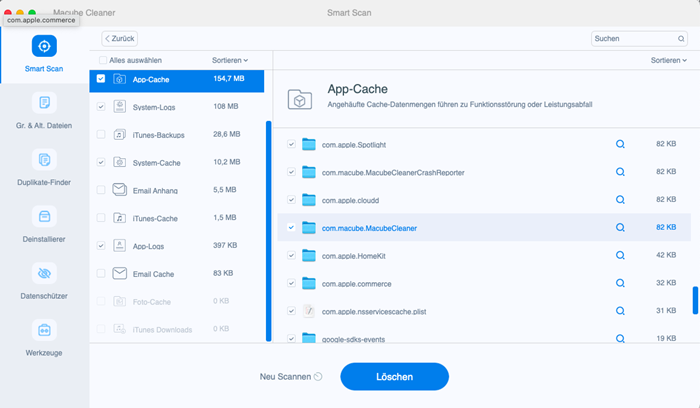Select the Email Anhang category row
The width and height of the screenshot is (700, 408).
click(177, 190)
